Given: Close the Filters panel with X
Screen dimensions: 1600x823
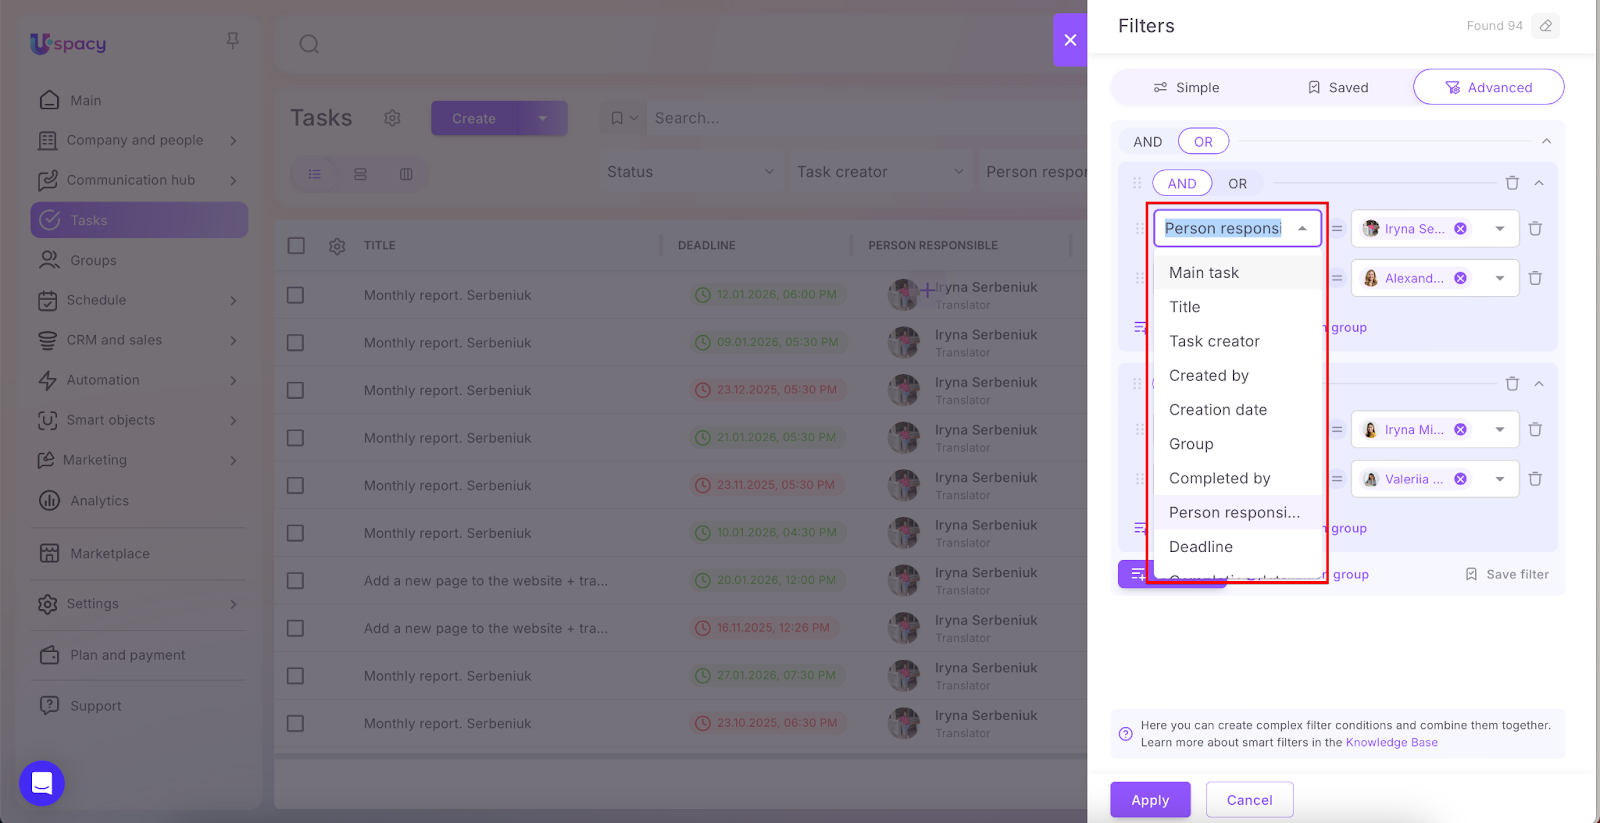Looking at the screenshot, I should 1070,40.
